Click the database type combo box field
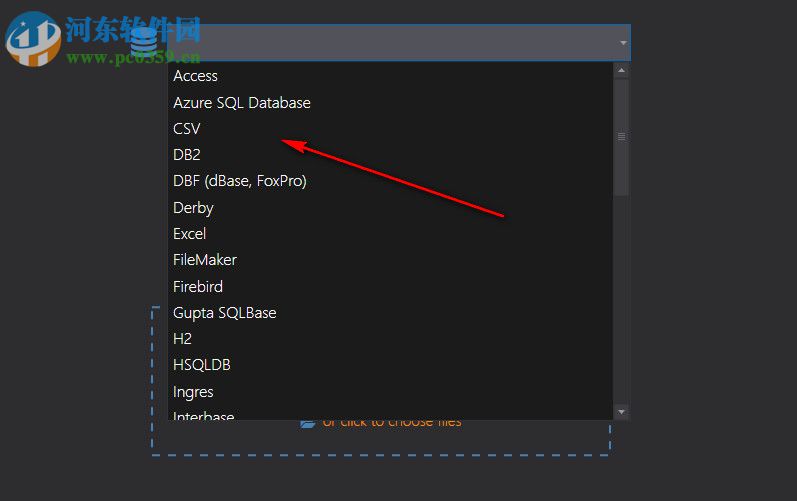This screenshot has width=797, height=501. point(399,43)
